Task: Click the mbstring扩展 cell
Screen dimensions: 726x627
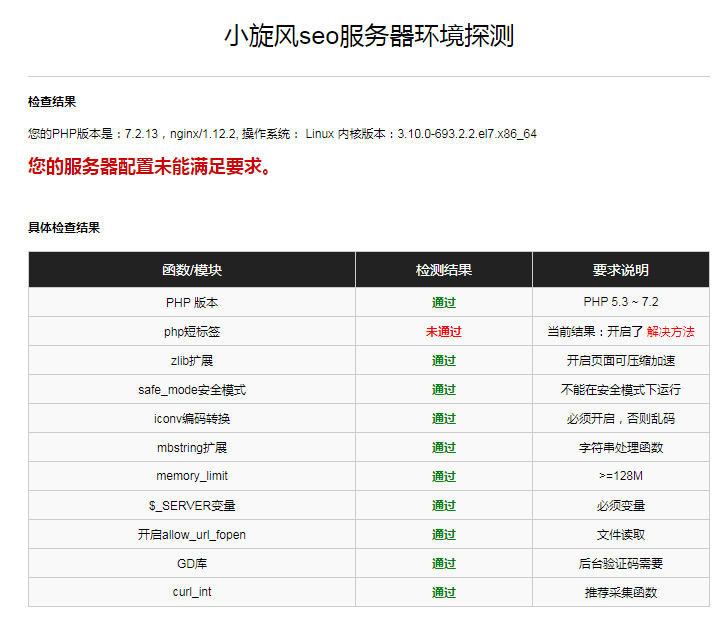Action: 192,448
